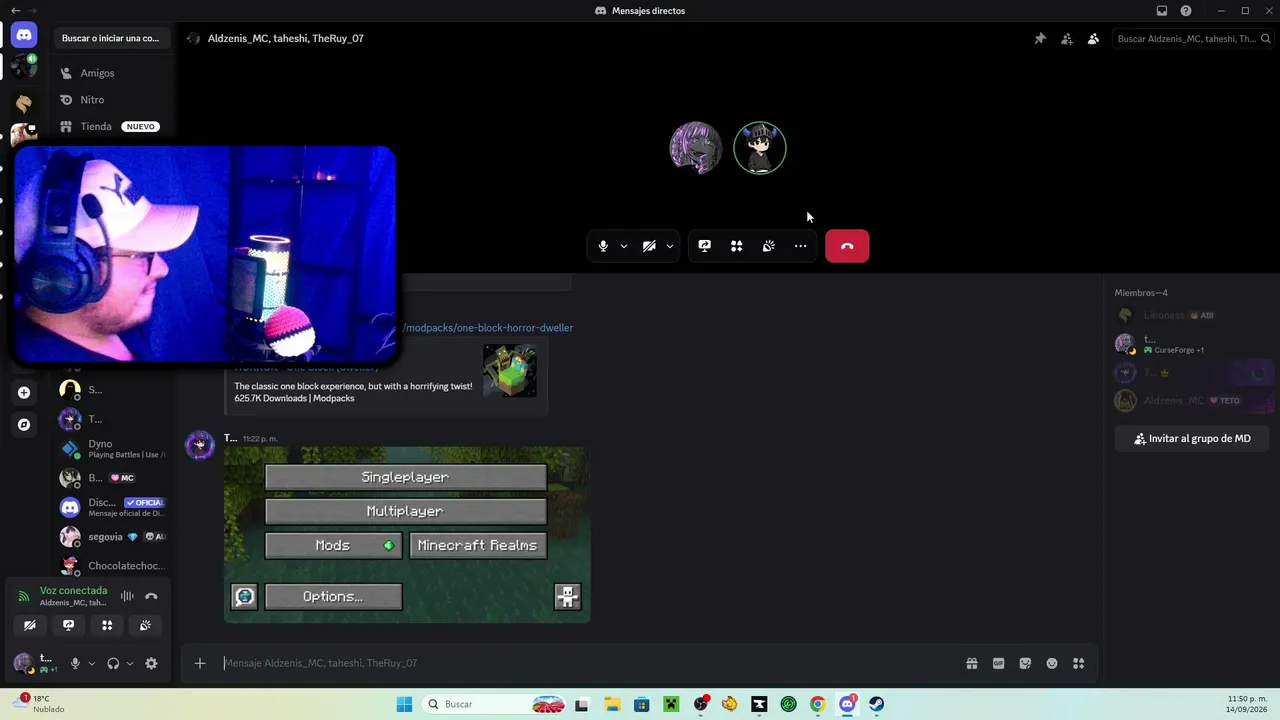Open the message author's avatar at 11:22 p. m.
The height and width of the screenshot is (720, 1280).
coord(200,446)
